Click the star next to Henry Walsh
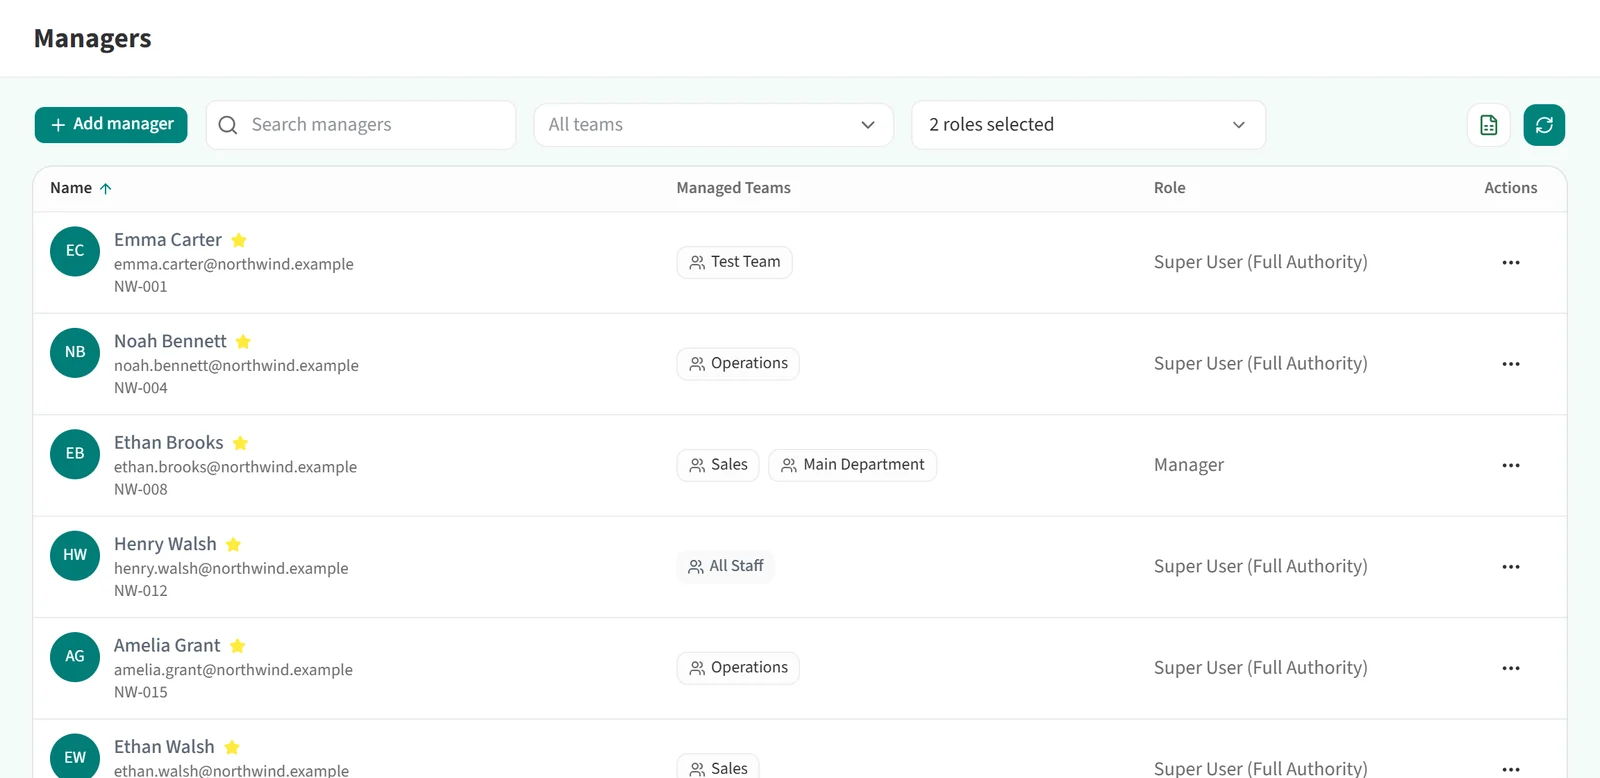The width and height of the screenshot is (1600, 778). [233, 545]
